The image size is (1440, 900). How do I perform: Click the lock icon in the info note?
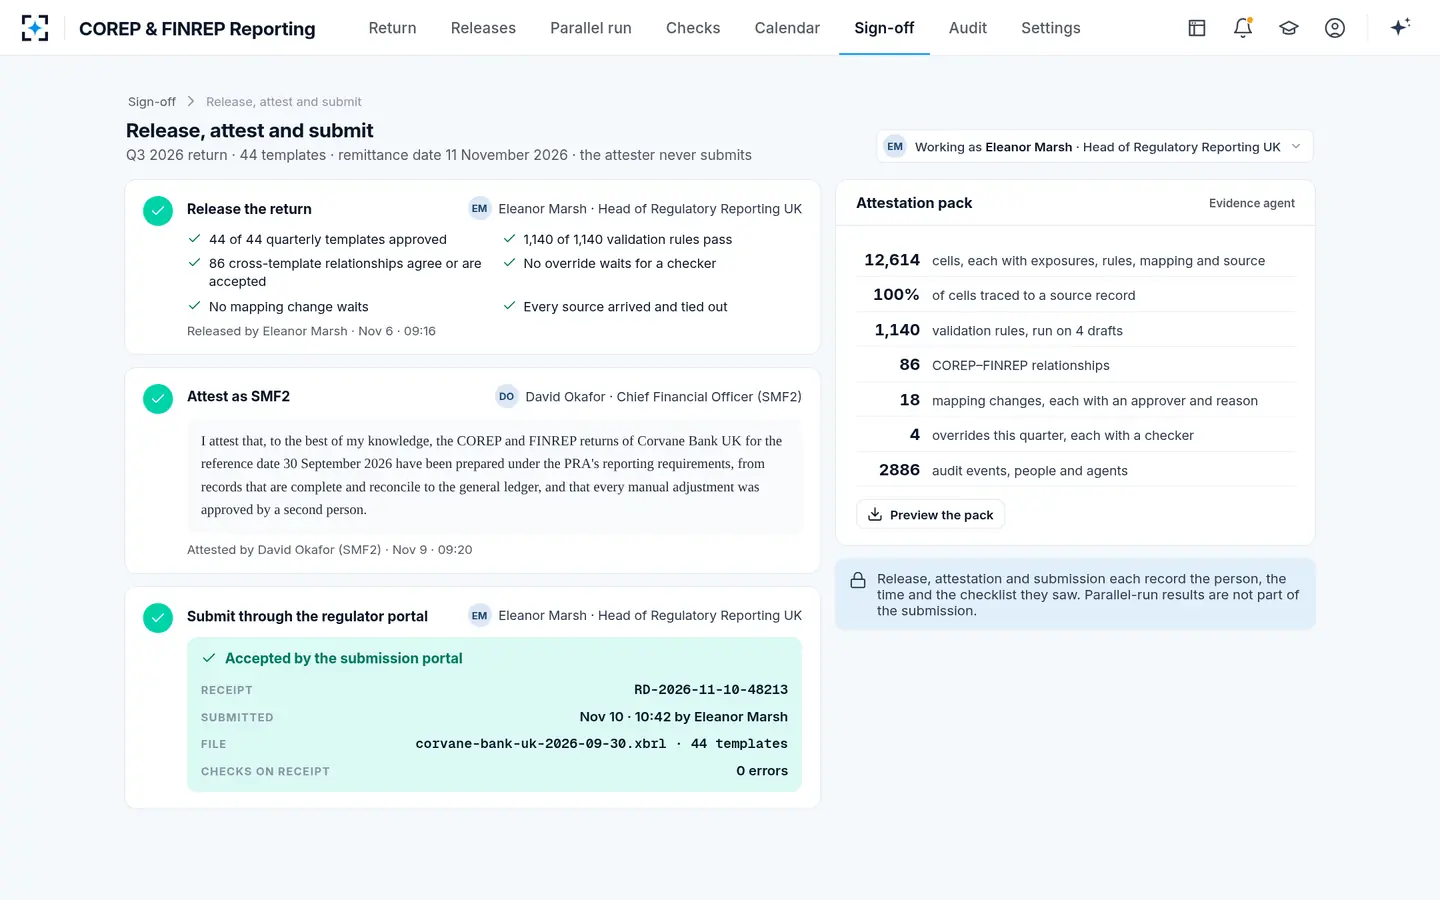tap(858, 581)
